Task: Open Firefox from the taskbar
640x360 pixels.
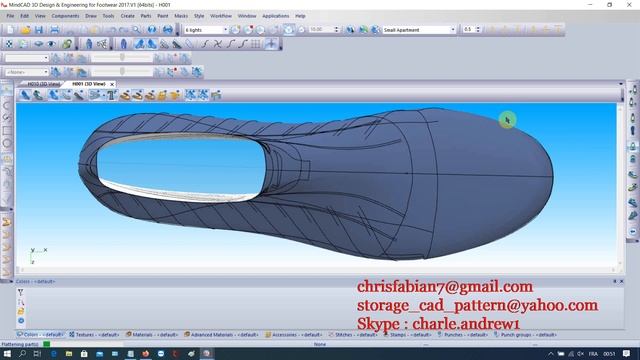Action: pos(145,354)
